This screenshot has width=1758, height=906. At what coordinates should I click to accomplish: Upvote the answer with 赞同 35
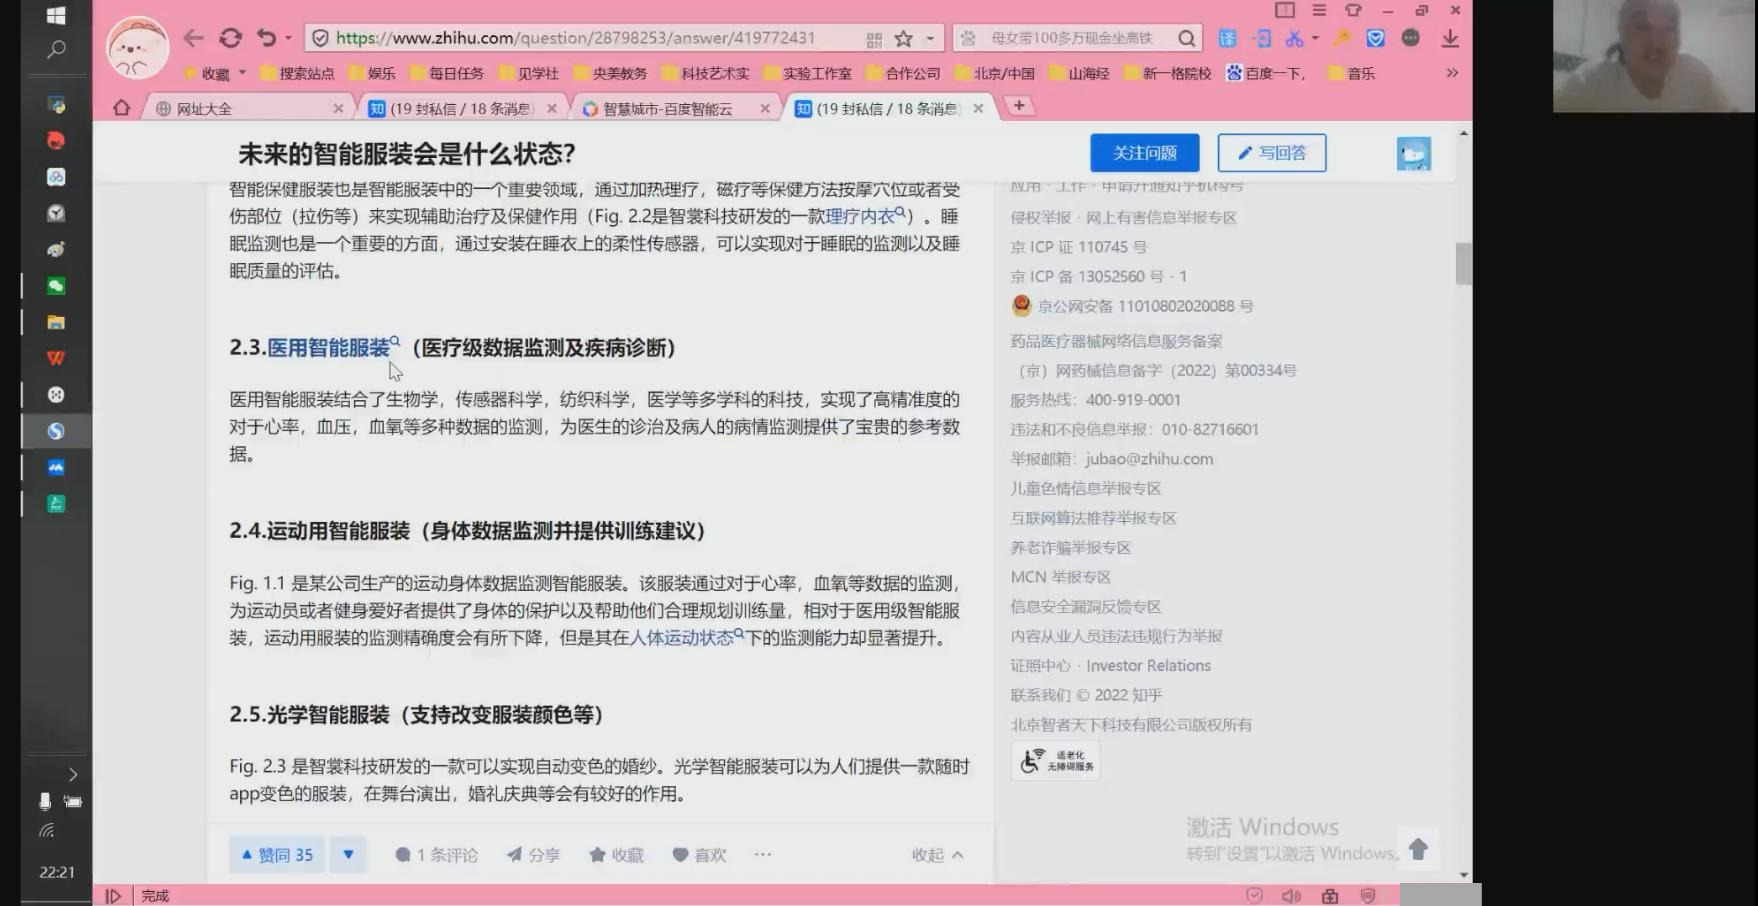(276, 855)
